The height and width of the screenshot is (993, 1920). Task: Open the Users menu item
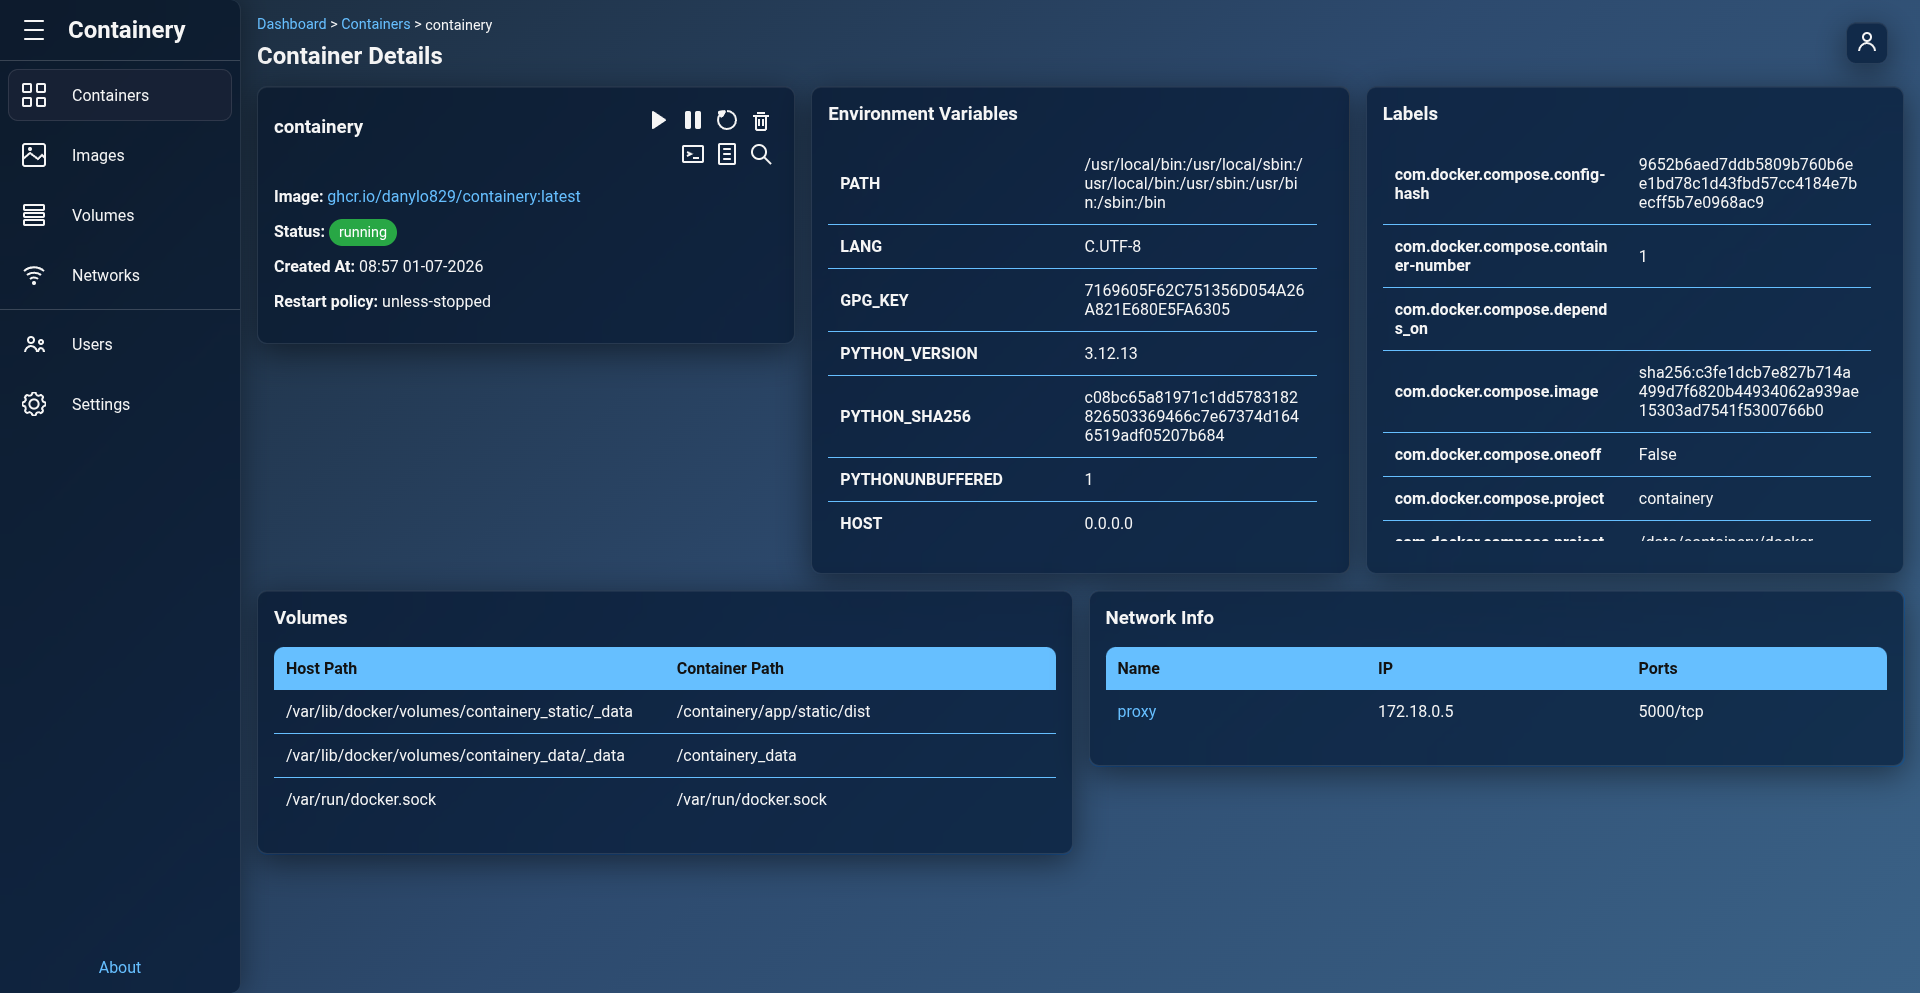pyautogui.click(x=120, y=344)
